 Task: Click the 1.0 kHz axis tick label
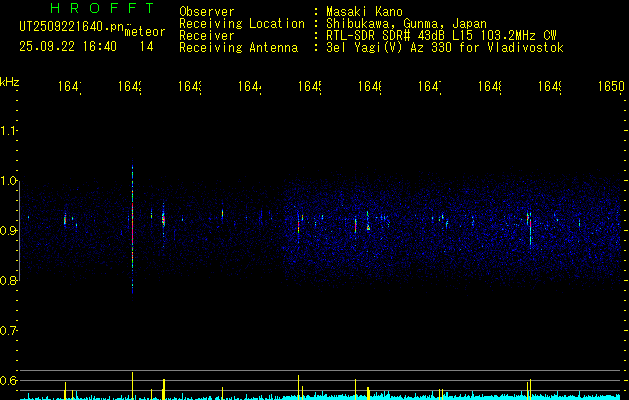click(8, 181)
